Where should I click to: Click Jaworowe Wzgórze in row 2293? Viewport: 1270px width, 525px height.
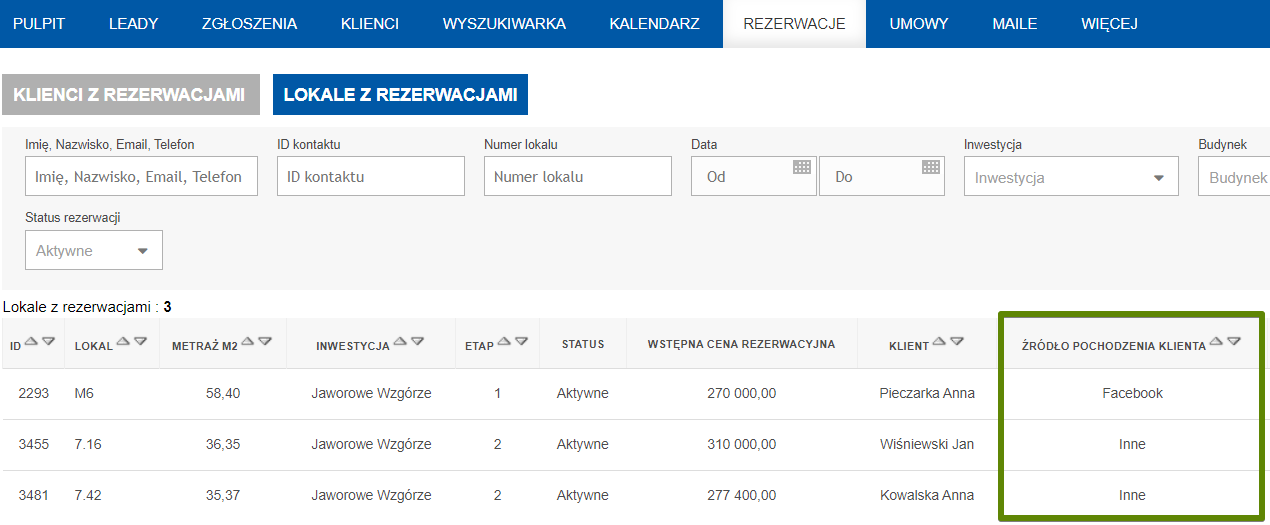(371, 393)
